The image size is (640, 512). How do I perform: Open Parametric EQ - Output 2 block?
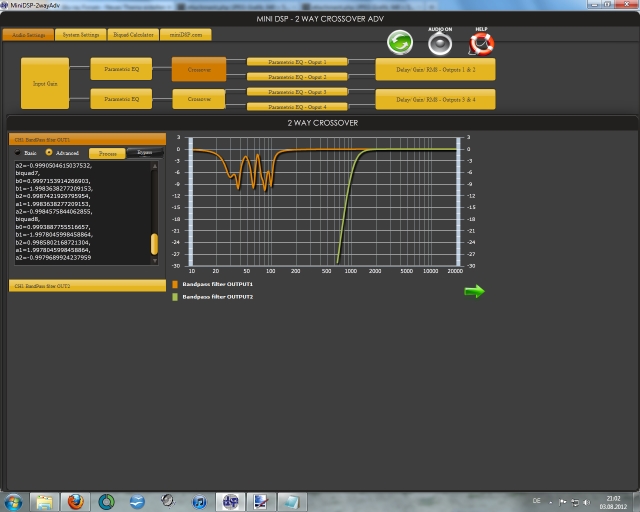pos(297,77)
